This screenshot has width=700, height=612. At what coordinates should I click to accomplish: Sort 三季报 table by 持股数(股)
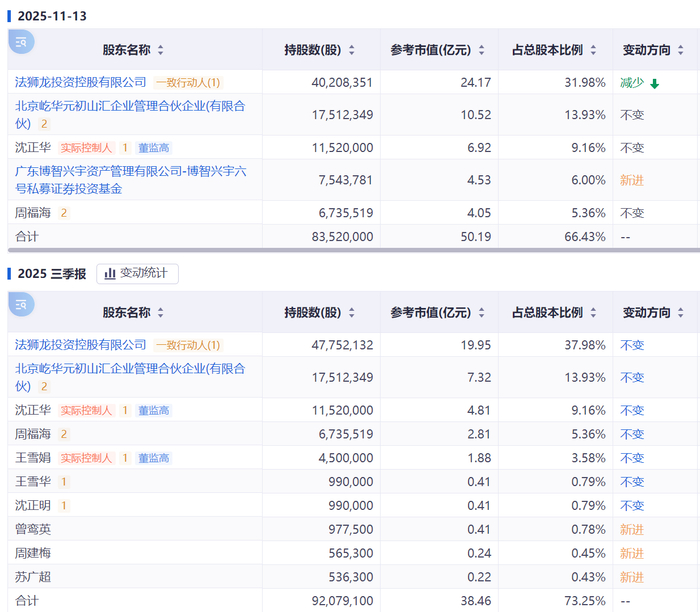[x=356, y=313]
